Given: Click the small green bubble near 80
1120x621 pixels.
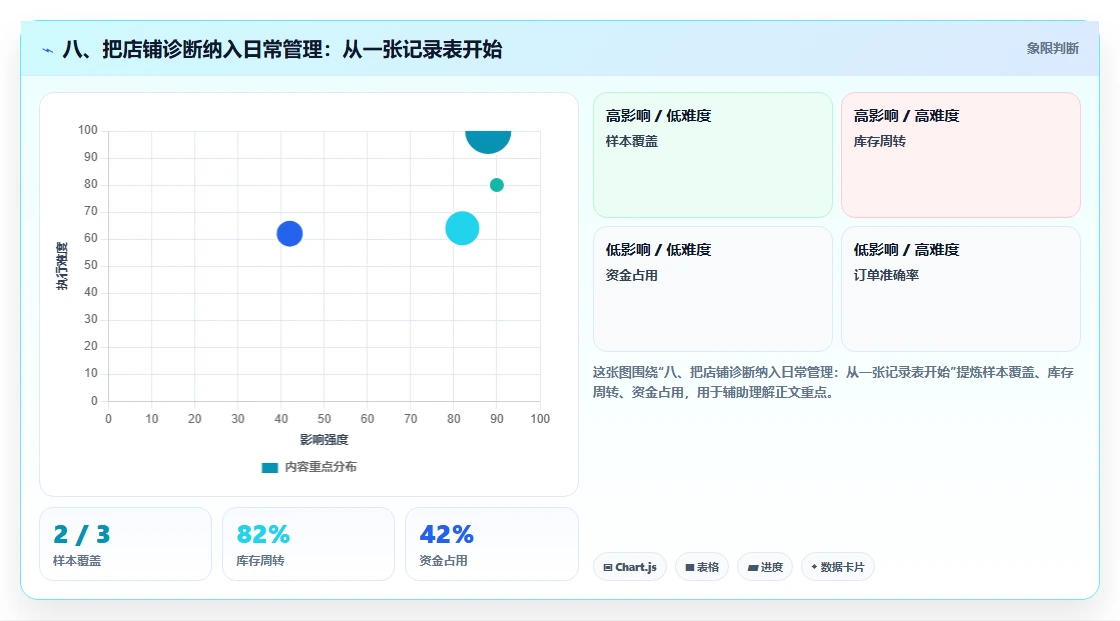Looking at the screenshot, I should pos(496,185).
